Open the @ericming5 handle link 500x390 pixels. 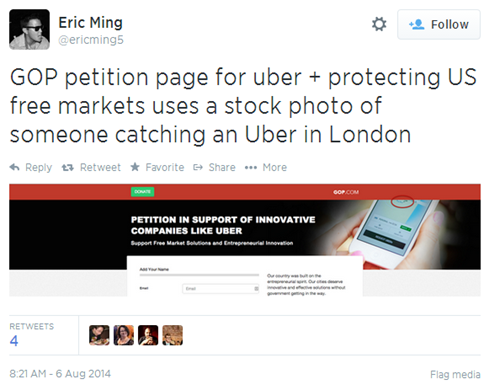tap(91, 40)
